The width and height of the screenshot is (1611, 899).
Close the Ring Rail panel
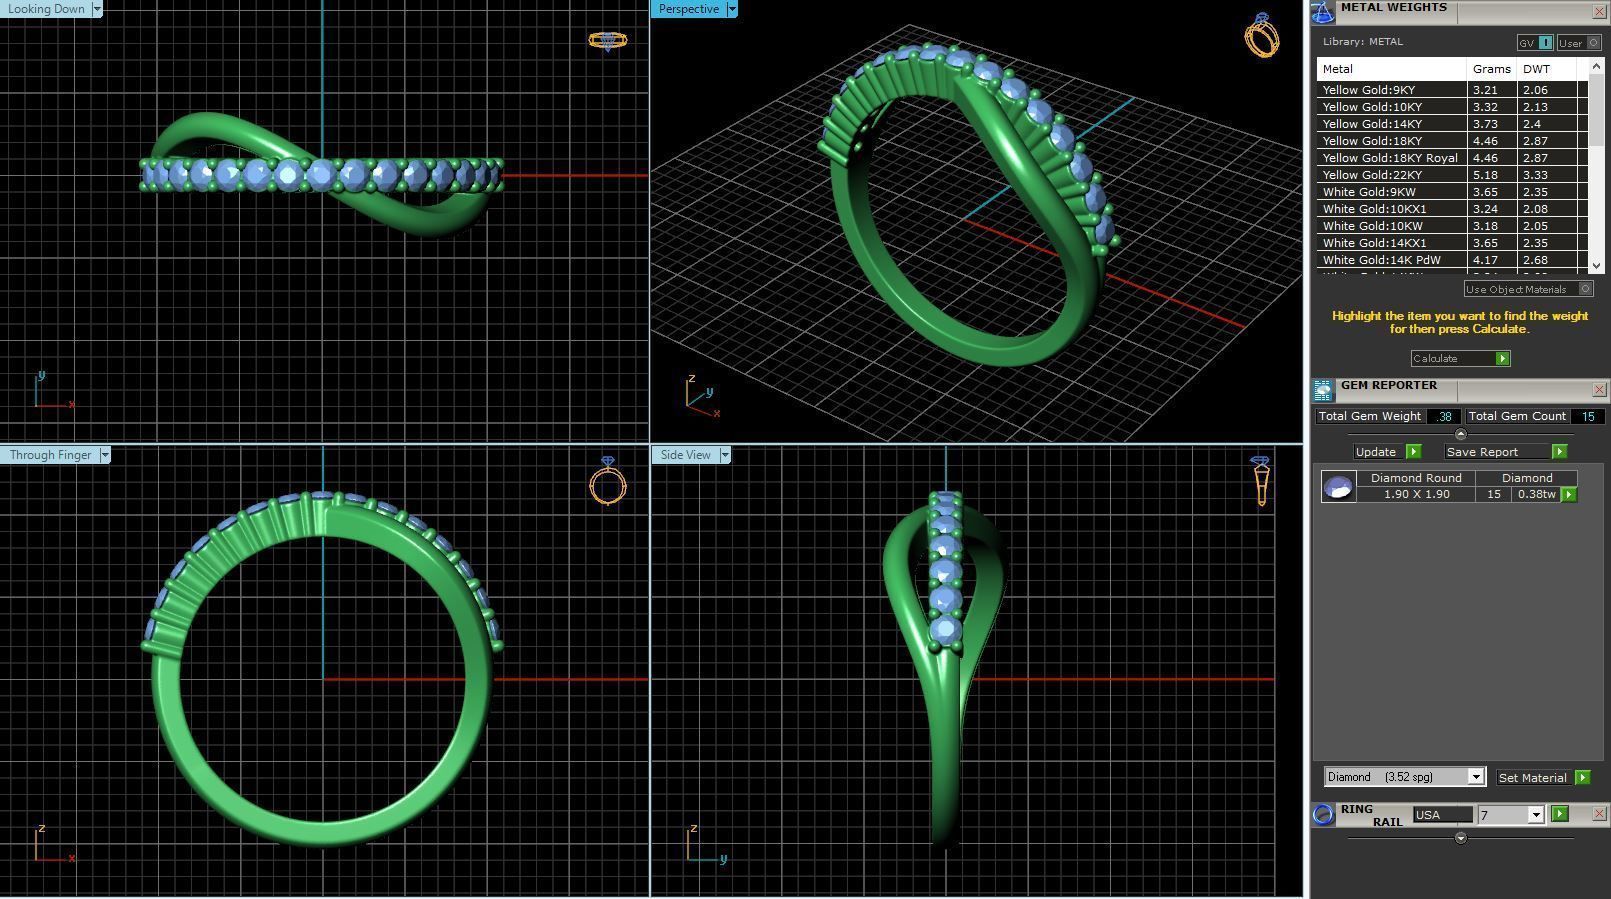coord(1599,814)
